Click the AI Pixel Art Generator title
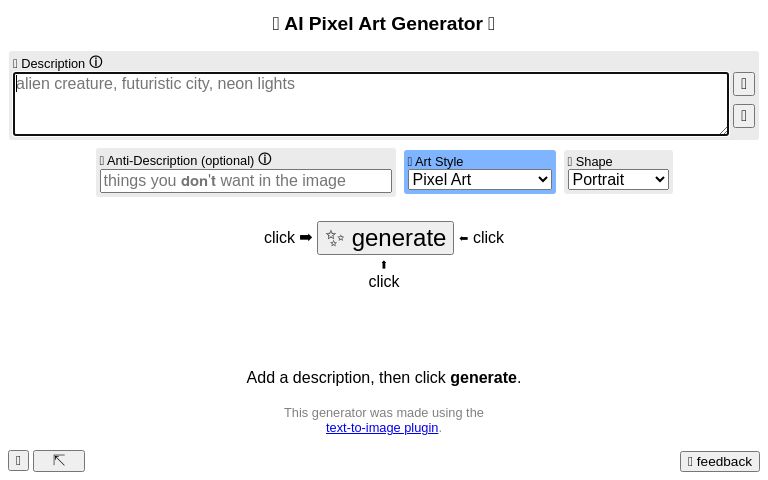The image size is (768, 480). [384, 24]
